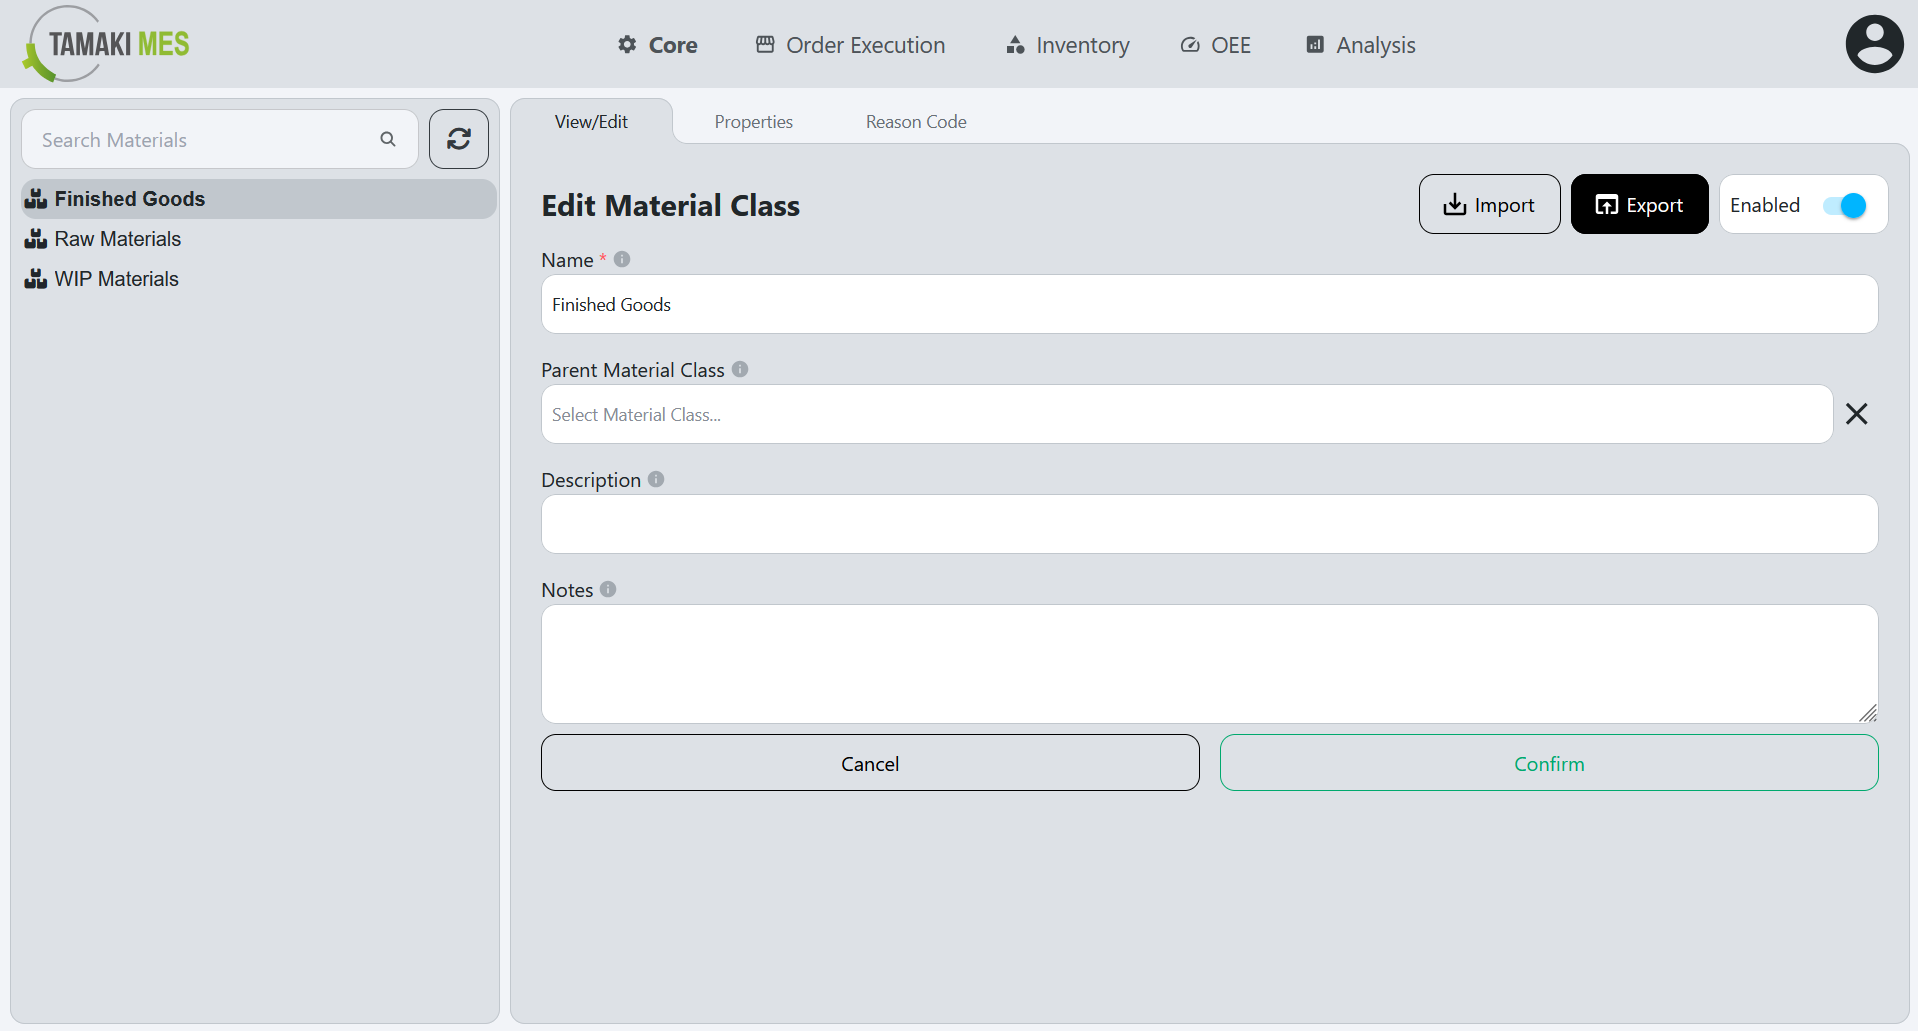The width and height of the screenshot is (1918, 1031).
Task: Click the Core gear icon in navigation
Action: [627, 45]
